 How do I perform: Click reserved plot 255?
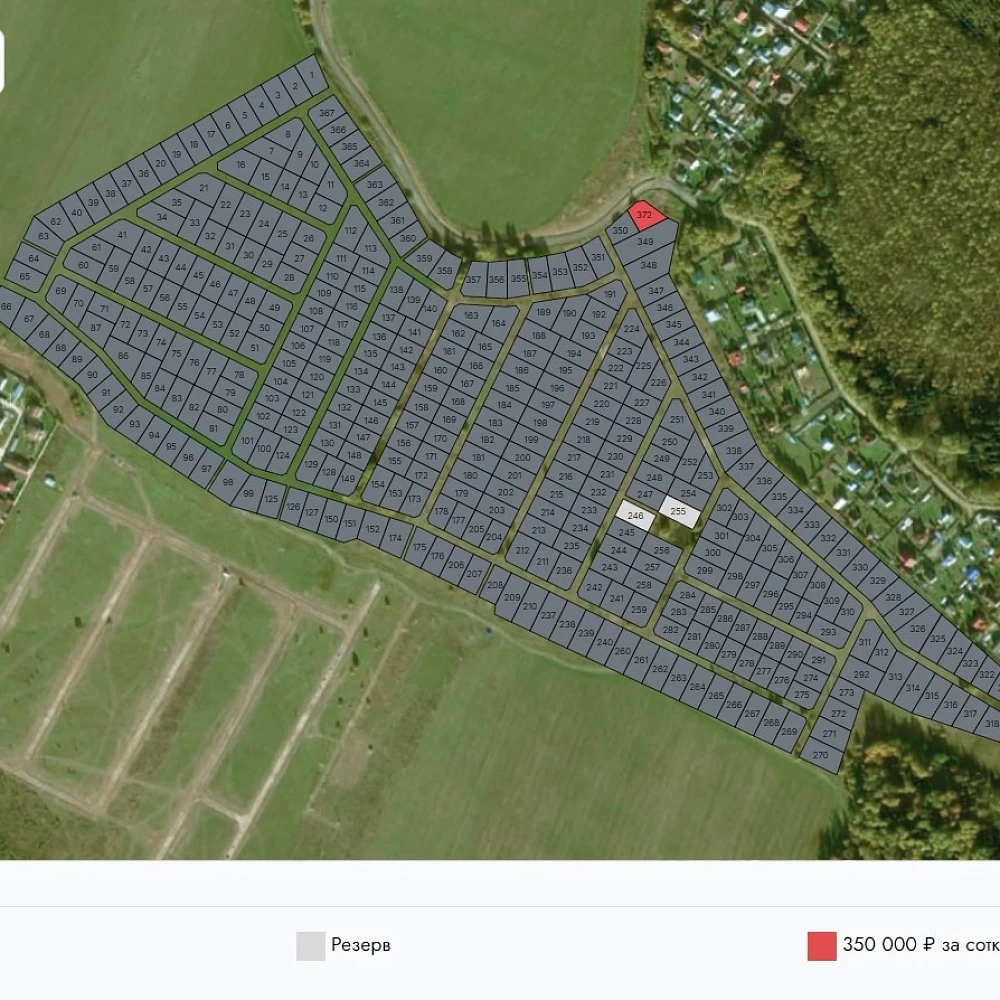(679, 511)
